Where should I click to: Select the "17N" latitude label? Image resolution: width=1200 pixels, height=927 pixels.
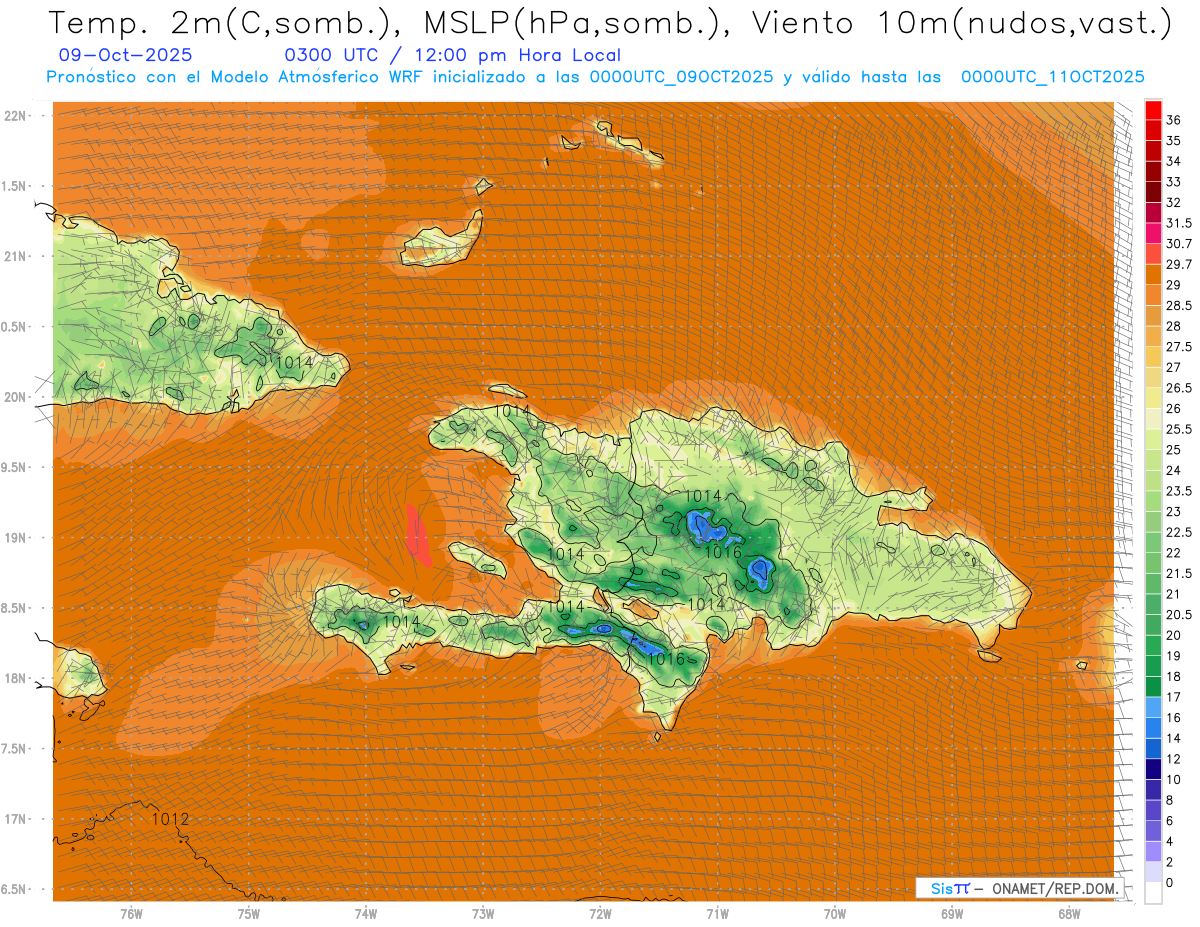pos(17,819)
